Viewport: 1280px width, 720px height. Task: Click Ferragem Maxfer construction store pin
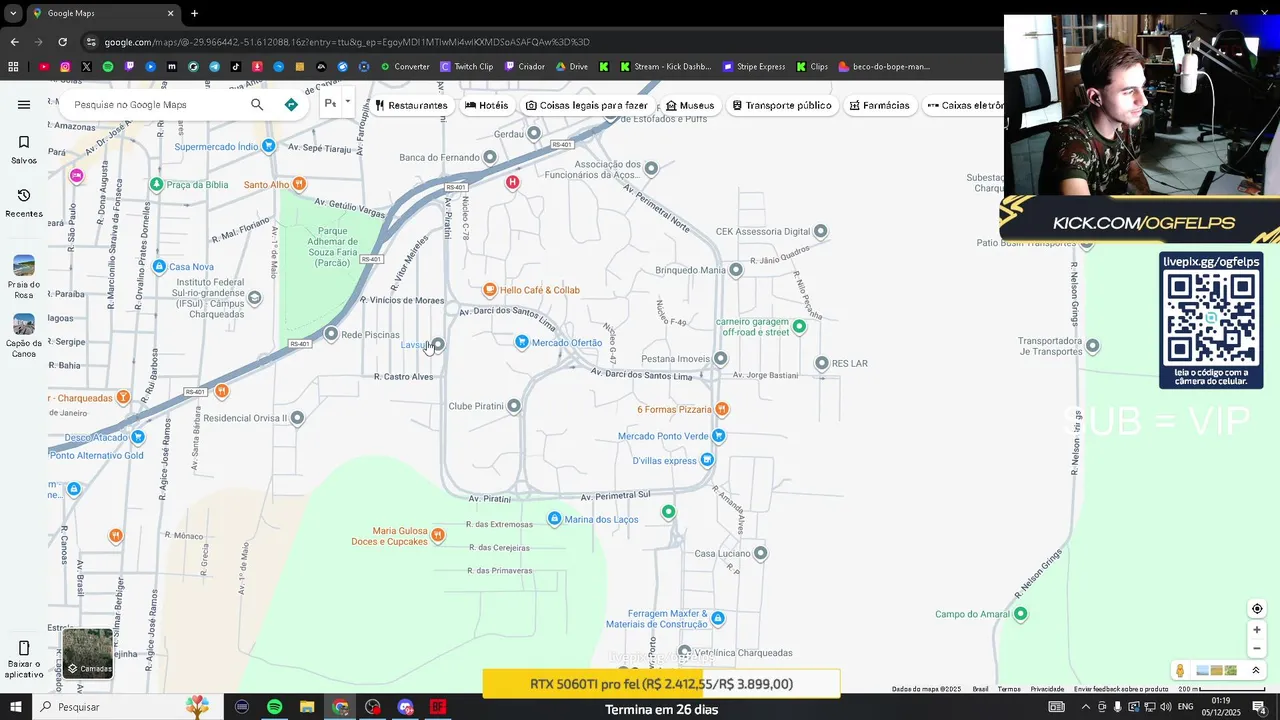[x=717, y=618]
